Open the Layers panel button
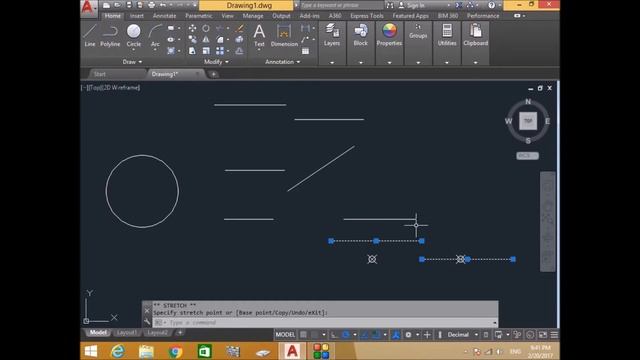The width and height of the screenshot is (640, 360). (332, 35)
